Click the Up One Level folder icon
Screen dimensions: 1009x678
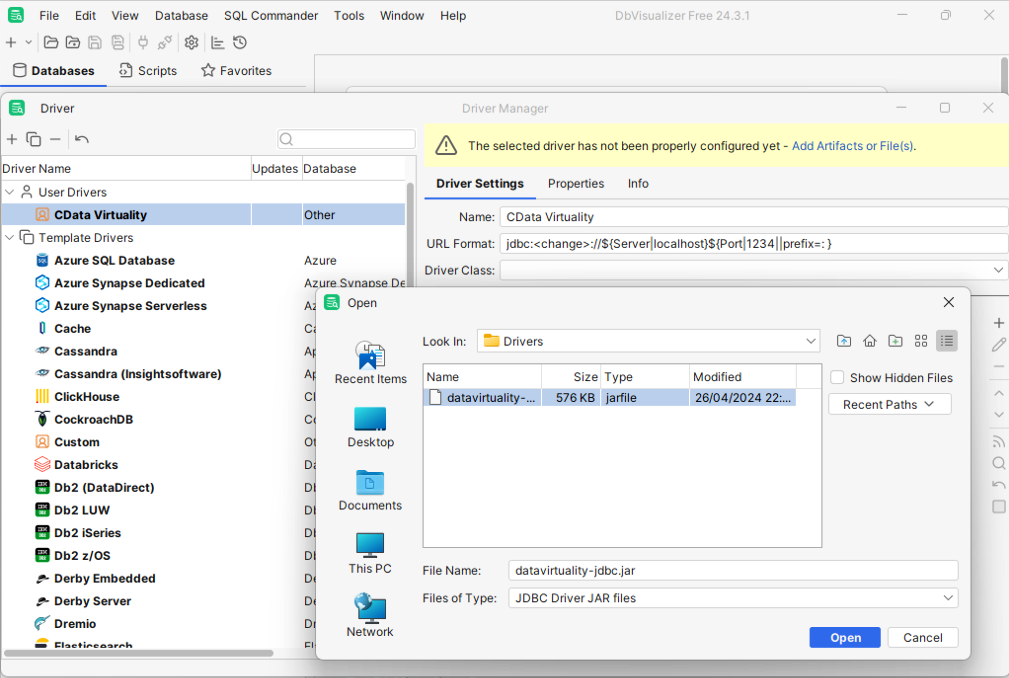tap(844, 341)
